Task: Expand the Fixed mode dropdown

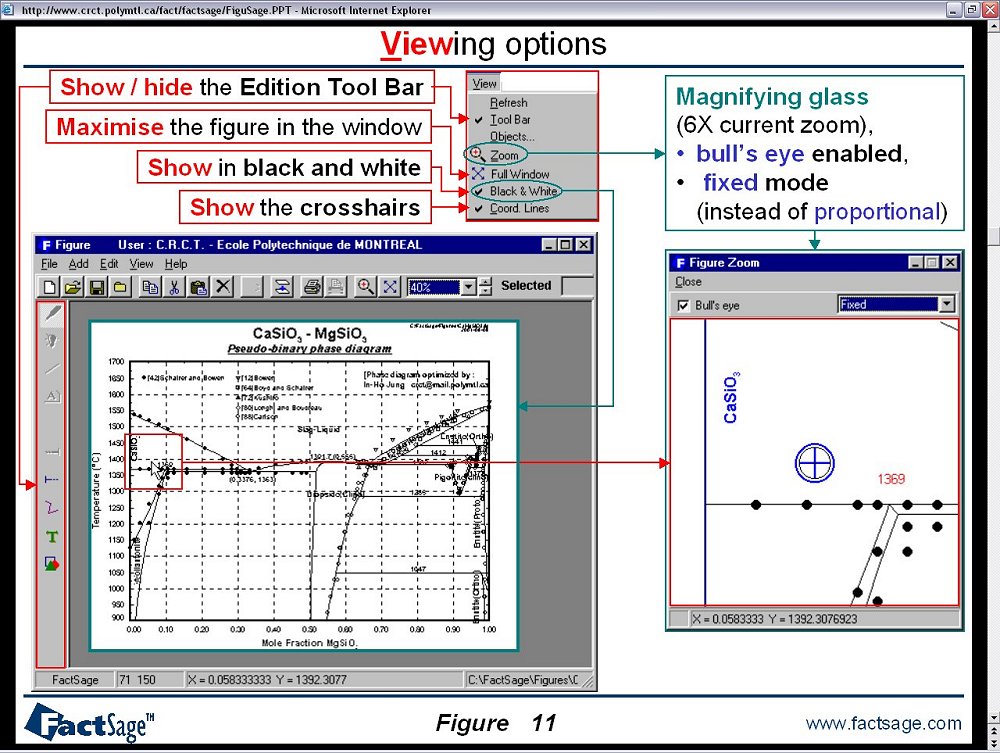Action: (946, 304)
